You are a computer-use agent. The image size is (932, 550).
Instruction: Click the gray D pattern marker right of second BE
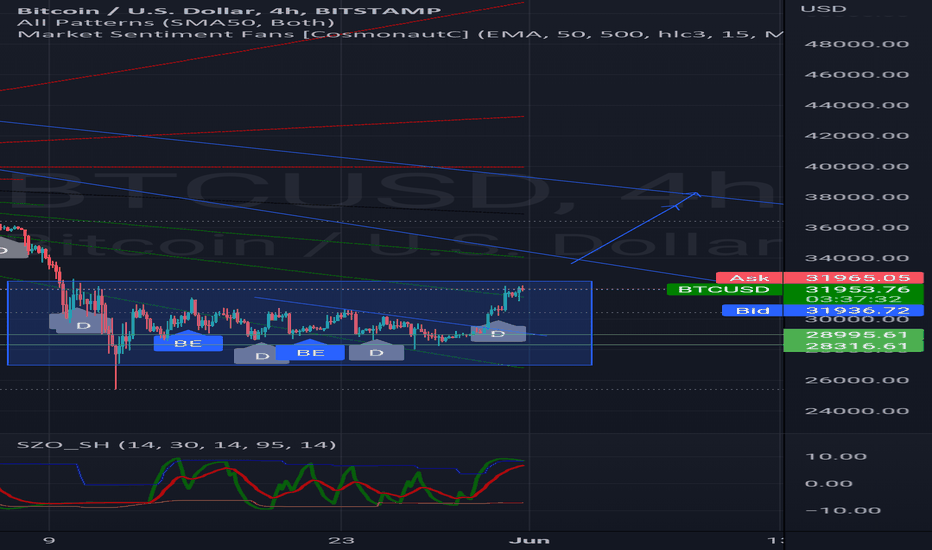tap(376, 353)
